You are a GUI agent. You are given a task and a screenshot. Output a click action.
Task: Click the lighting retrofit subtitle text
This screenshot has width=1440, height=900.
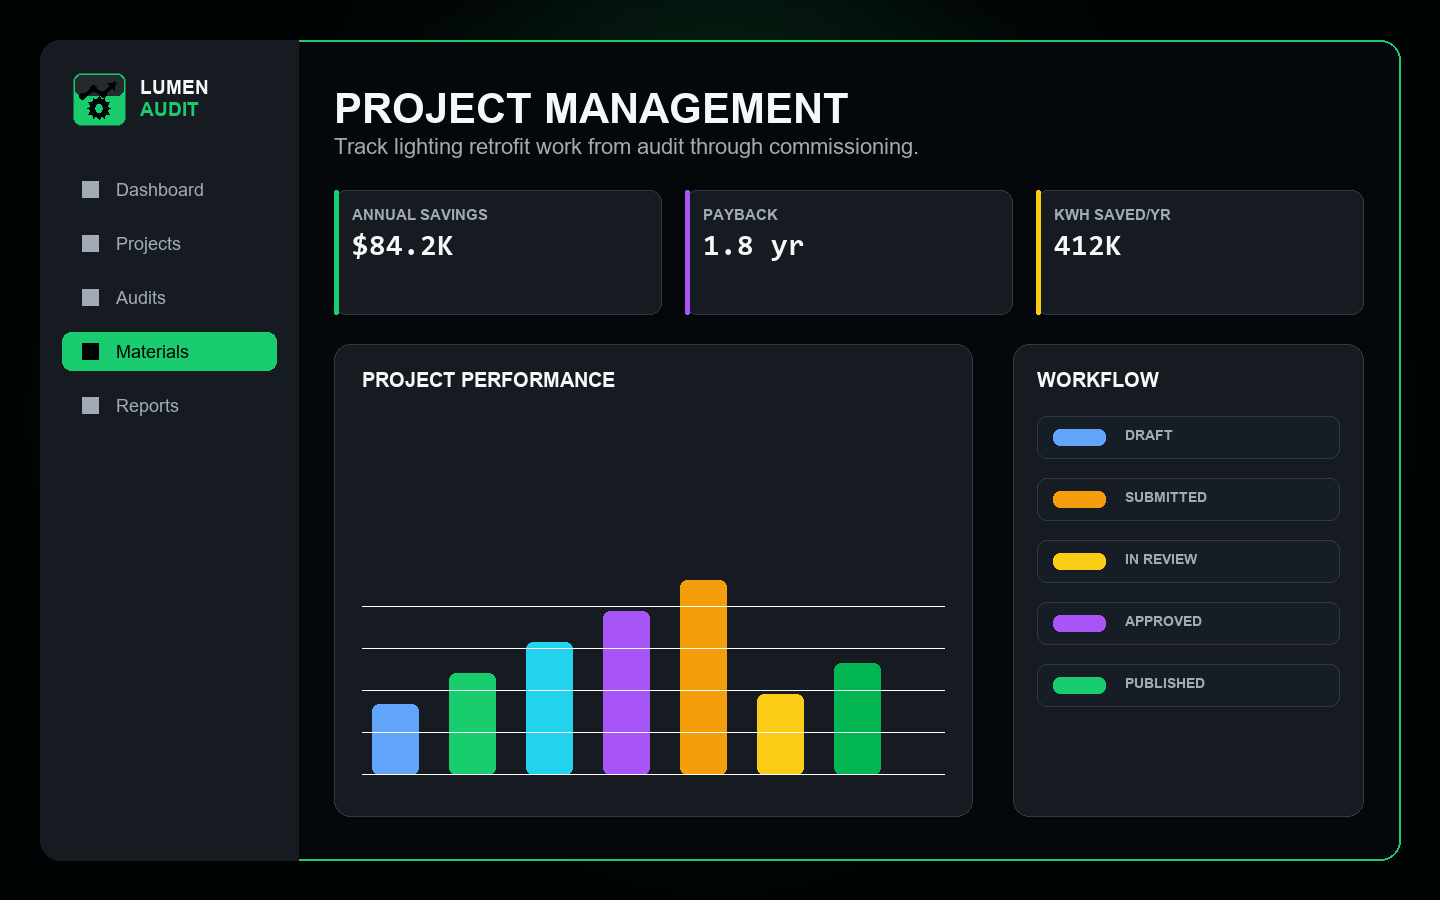(x=626, y=147)
